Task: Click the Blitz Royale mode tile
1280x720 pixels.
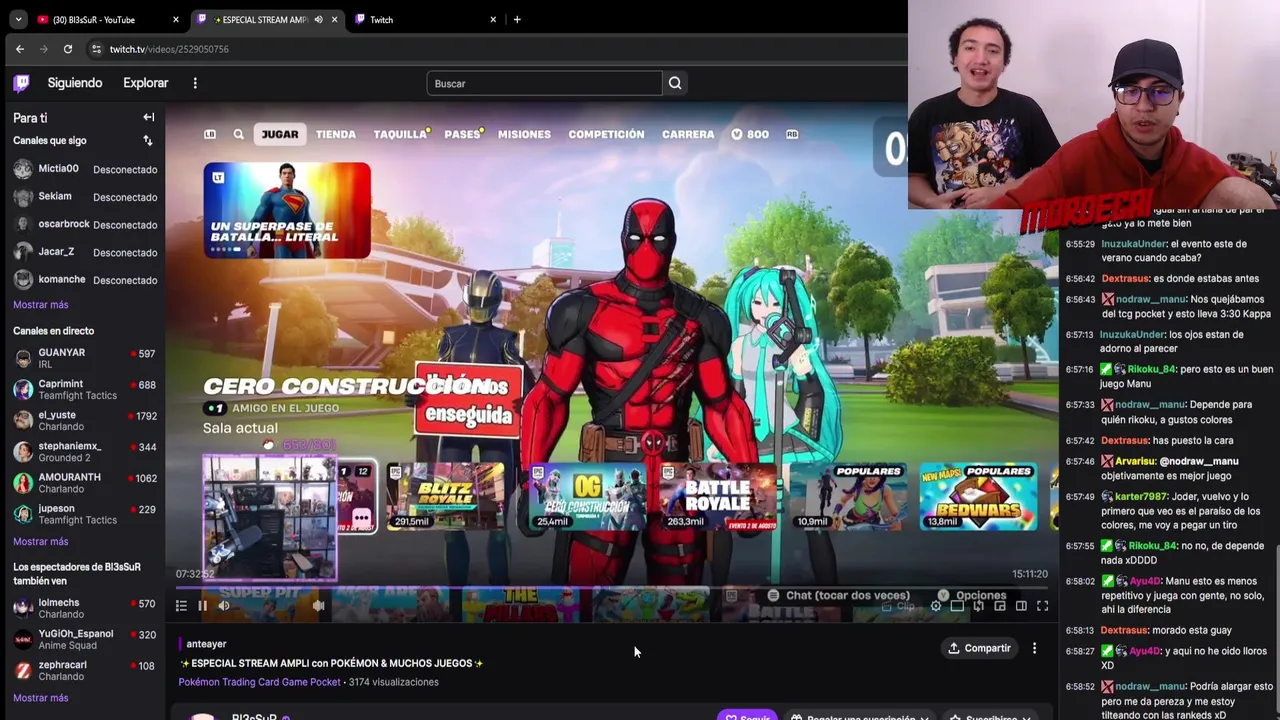Action: click(x=445, y=497)
